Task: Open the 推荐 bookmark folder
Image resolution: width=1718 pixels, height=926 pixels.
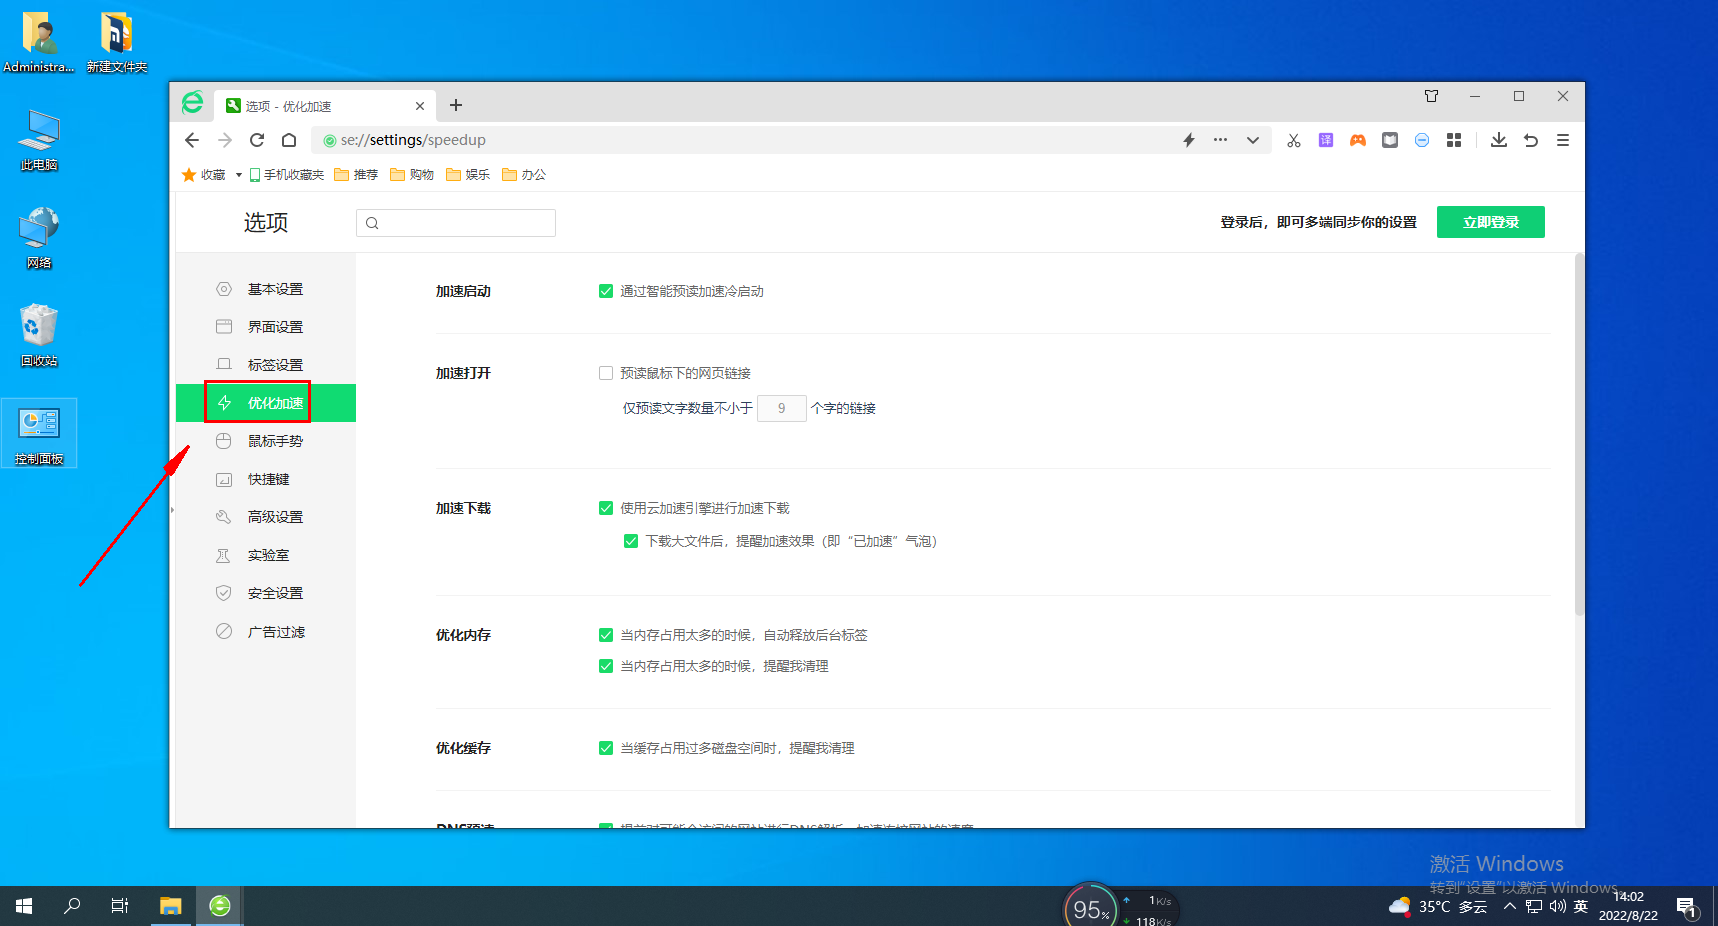Action: tap(356, 175)
